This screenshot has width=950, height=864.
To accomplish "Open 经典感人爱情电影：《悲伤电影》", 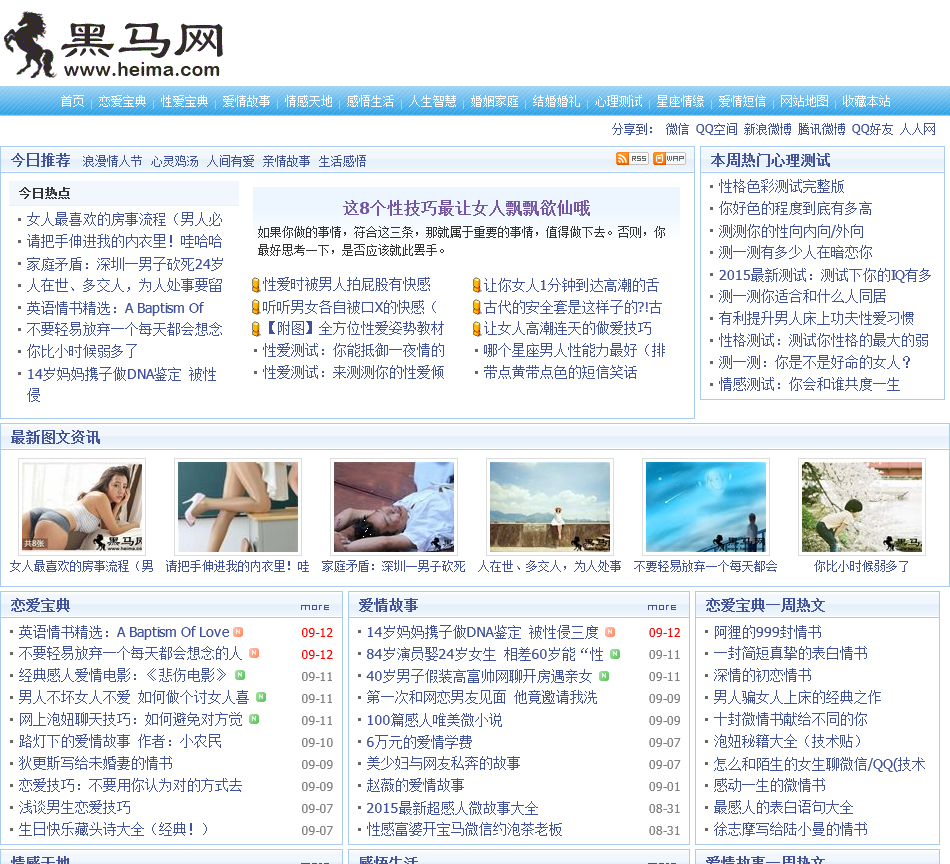I will pos(122,676).
